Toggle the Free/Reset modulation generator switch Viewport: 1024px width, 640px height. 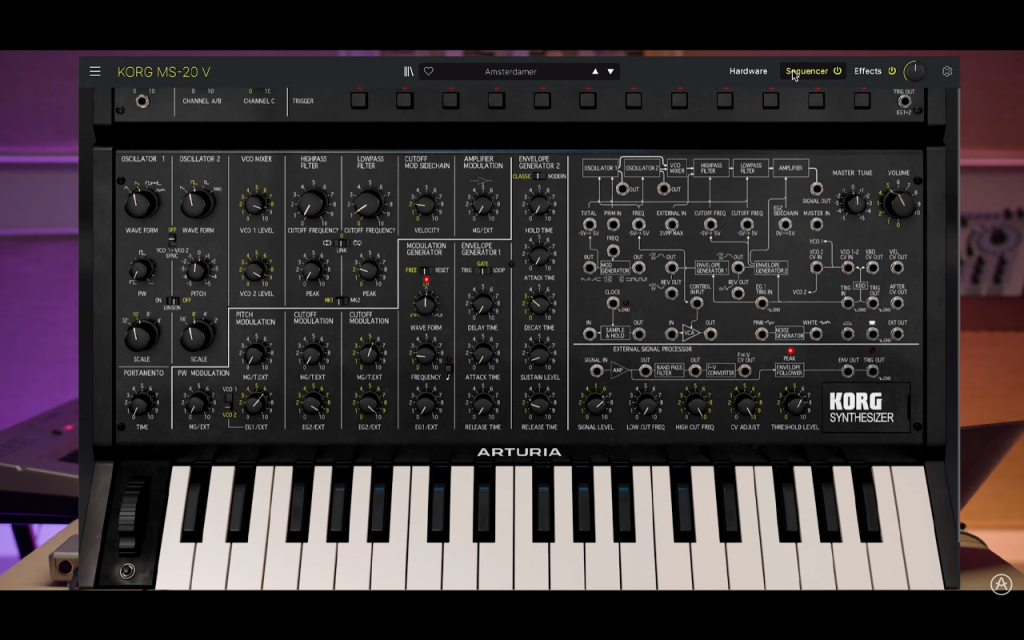pyautogui.click(x=426, y=270)
